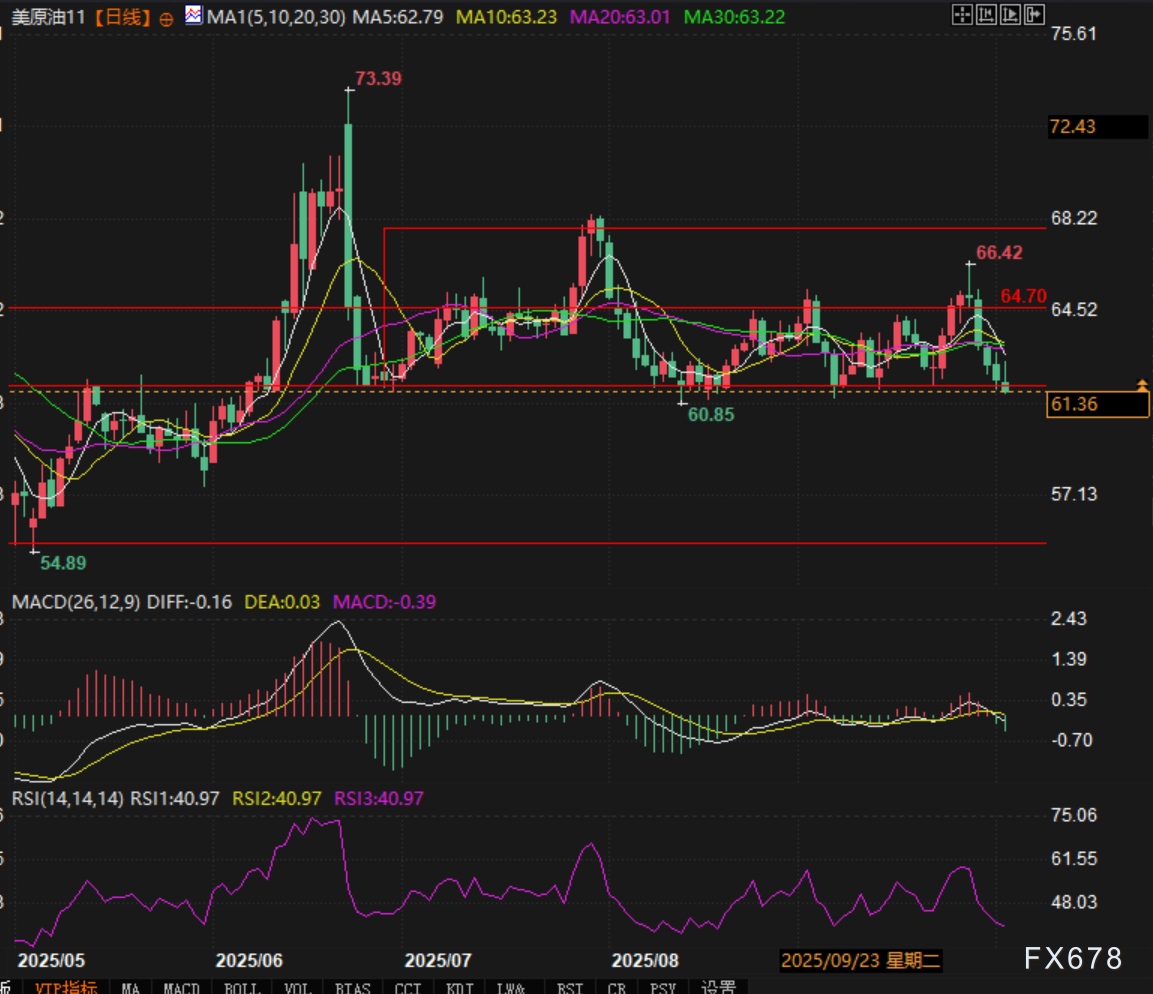The height and width of the screenshot is (994, 1153).
Task: Select the VOL indicator tab
Action: pos(297,987)
